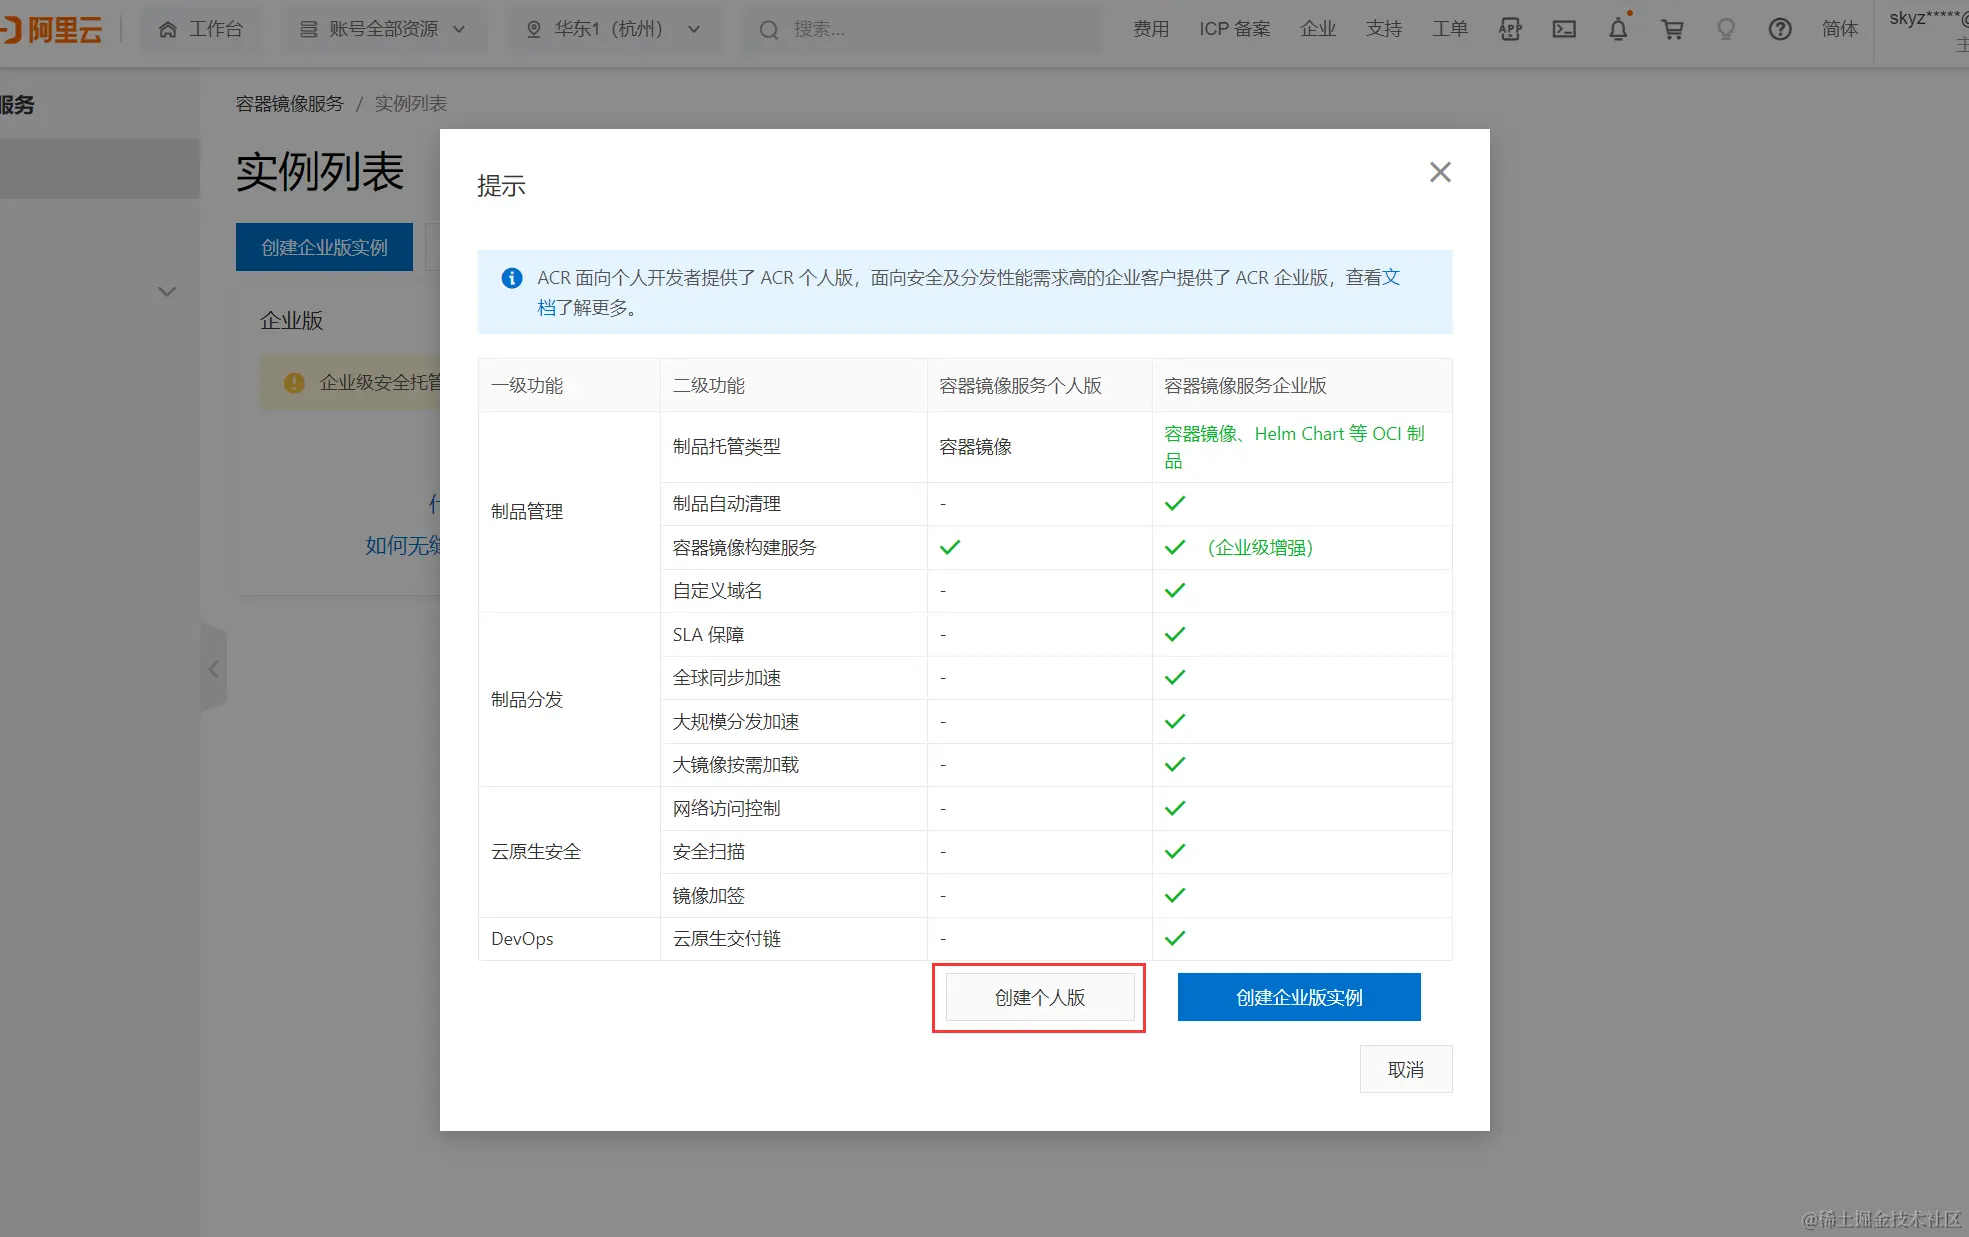Click the 企业级安全托管 warning icon

(294, 383)
